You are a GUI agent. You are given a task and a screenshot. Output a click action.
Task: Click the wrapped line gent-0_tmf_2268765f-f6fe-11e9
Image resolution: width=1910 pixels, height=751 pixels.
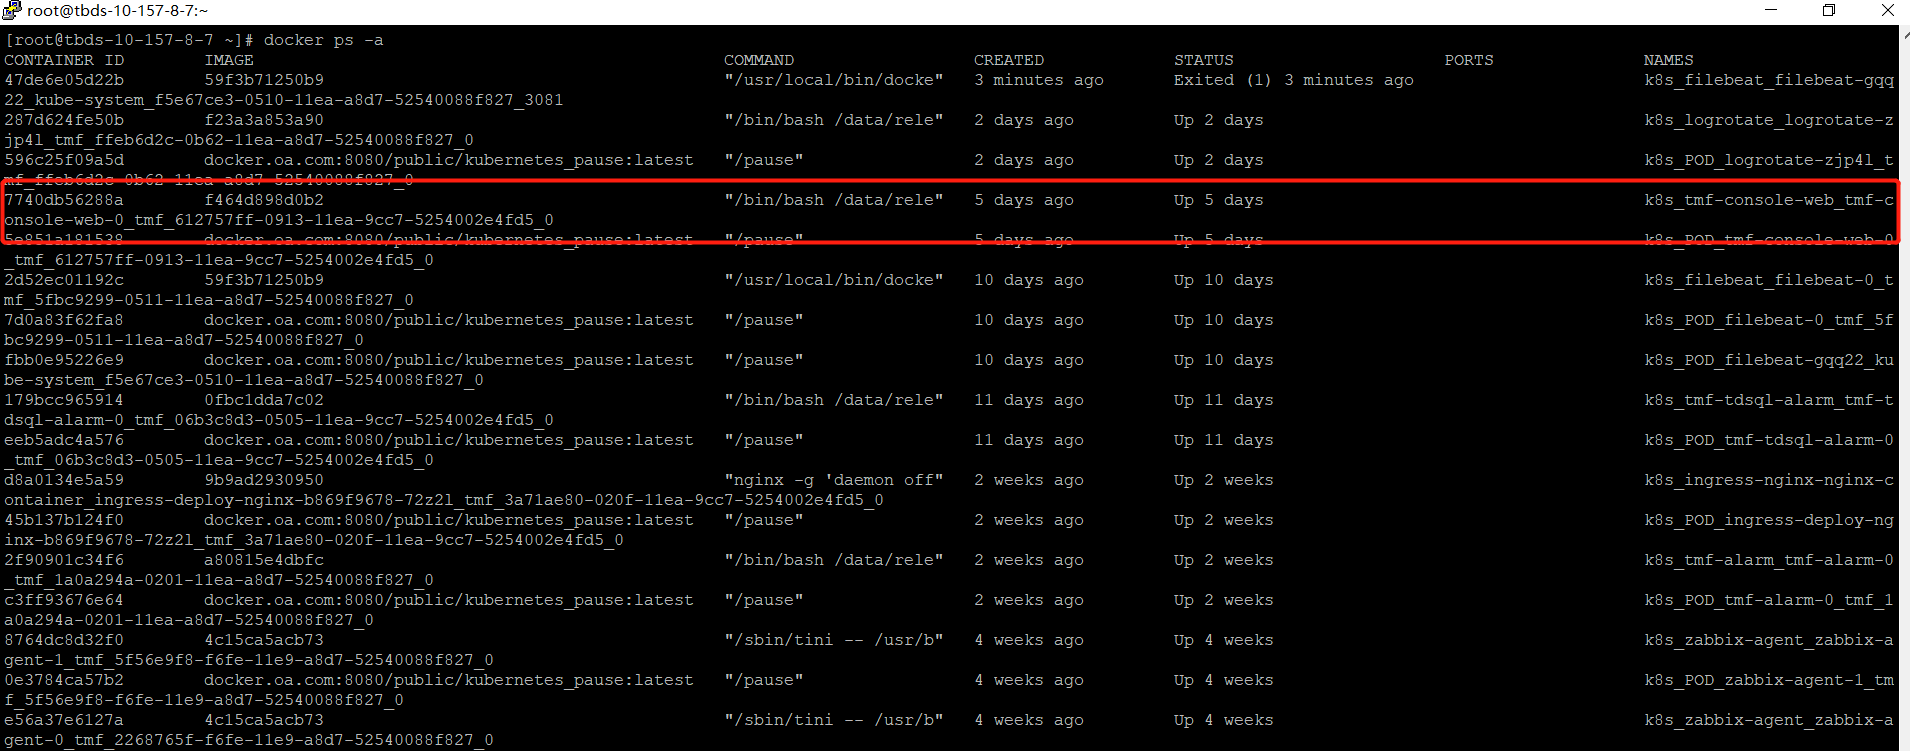(x=249, y=740)
